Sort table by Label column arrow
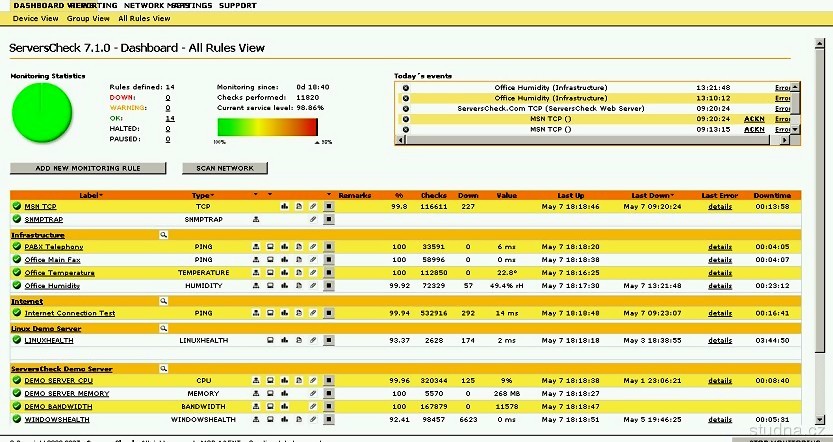 (x=101, y=196)
